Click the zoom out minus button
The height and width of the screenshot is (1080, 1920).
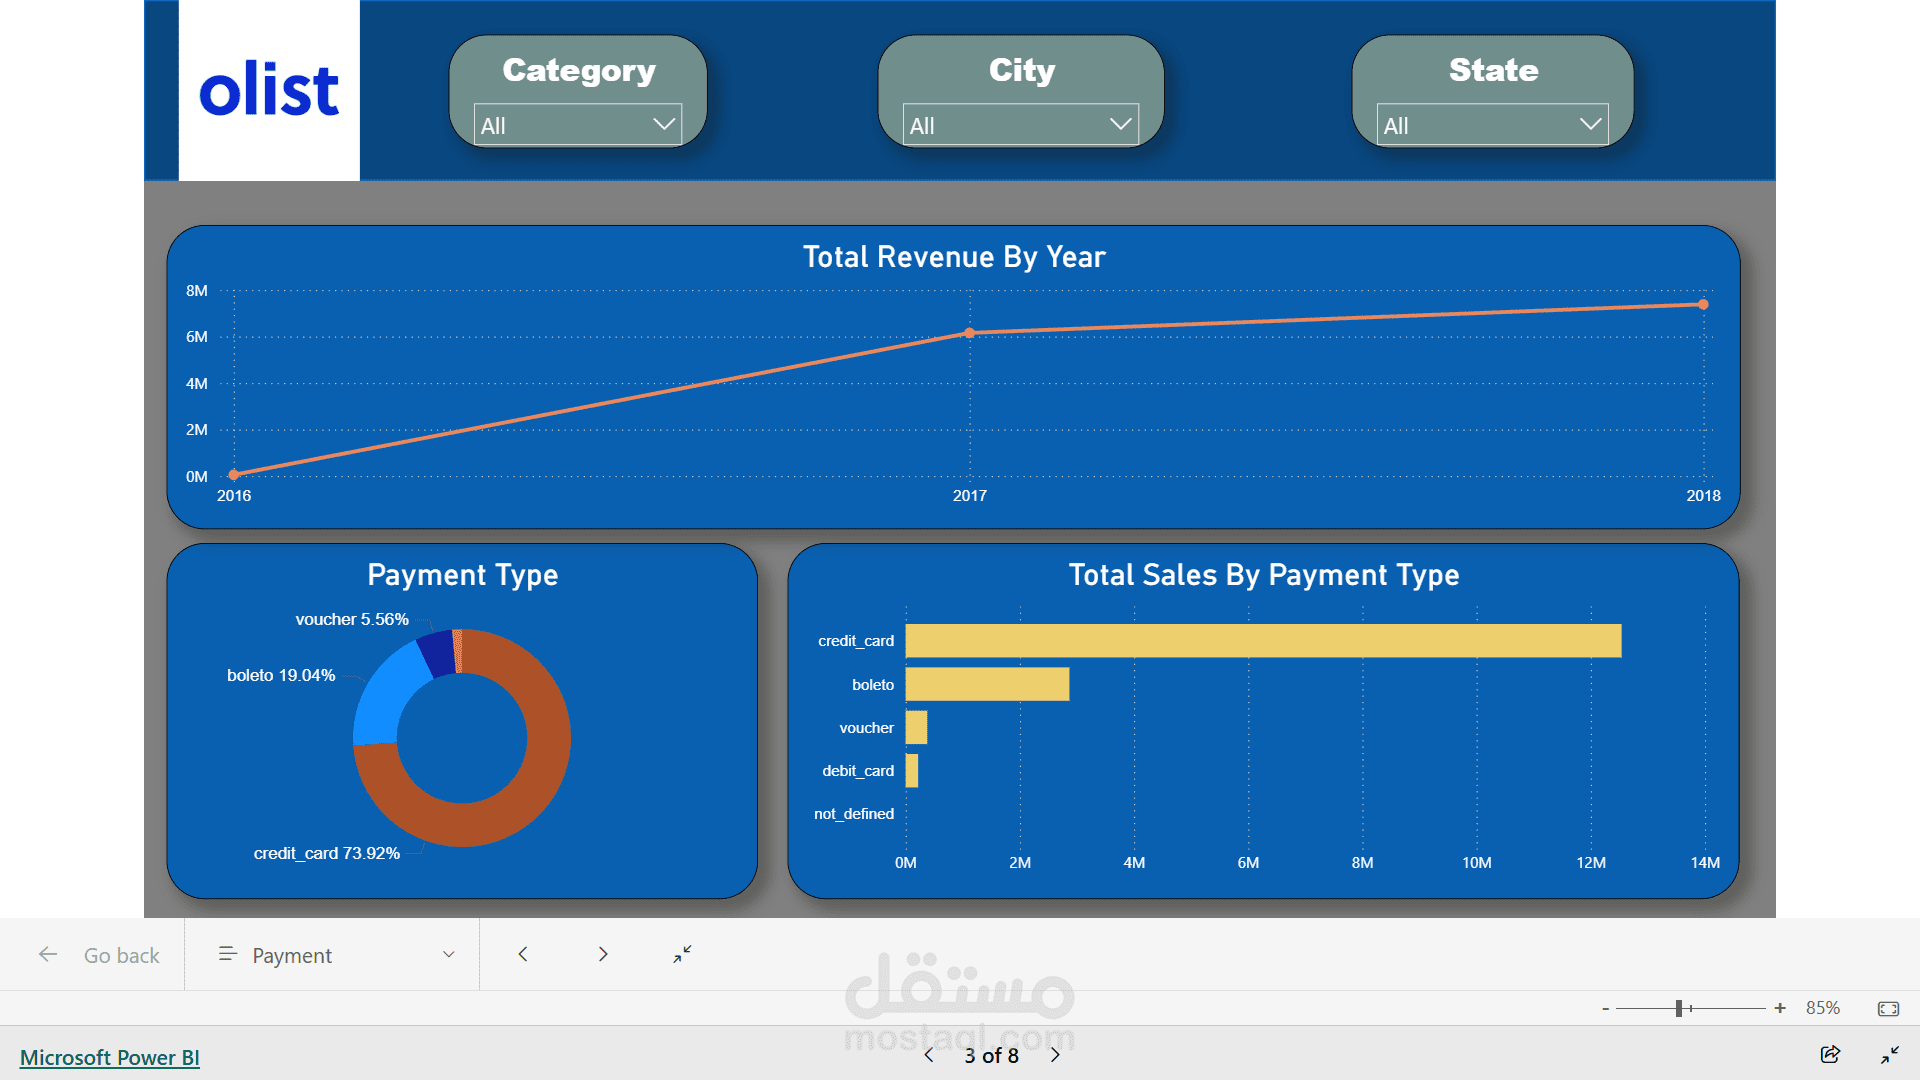click(x=1605, y=1008)
